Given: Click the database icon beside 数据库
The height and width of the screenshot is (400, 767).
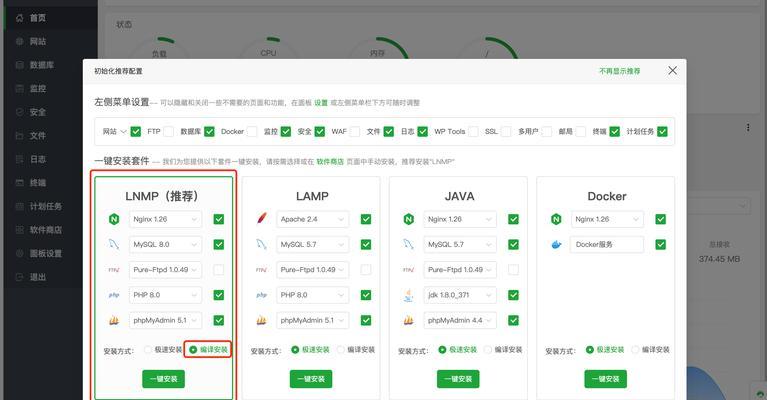Looking at the screenshot, I should click(20, 65).
